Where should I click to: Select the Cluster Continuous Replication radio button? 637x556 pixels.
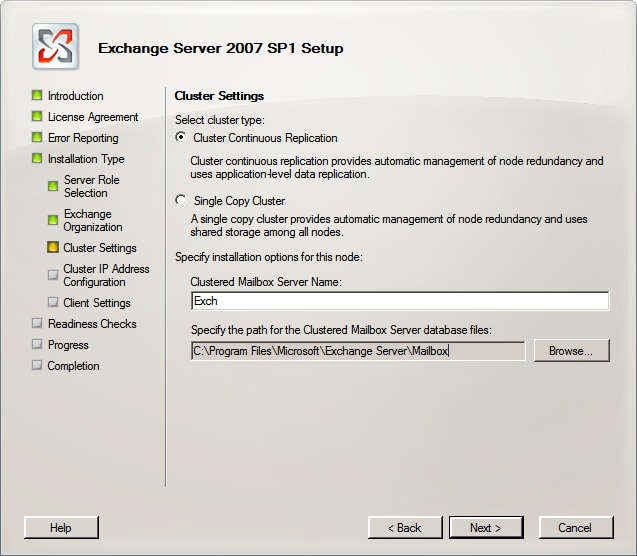[181, 137]
